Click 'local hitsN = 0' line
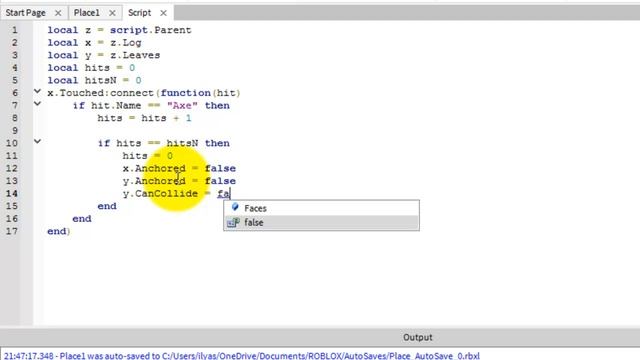This screenshot has height=360, width=640. (x=94, y=80)
